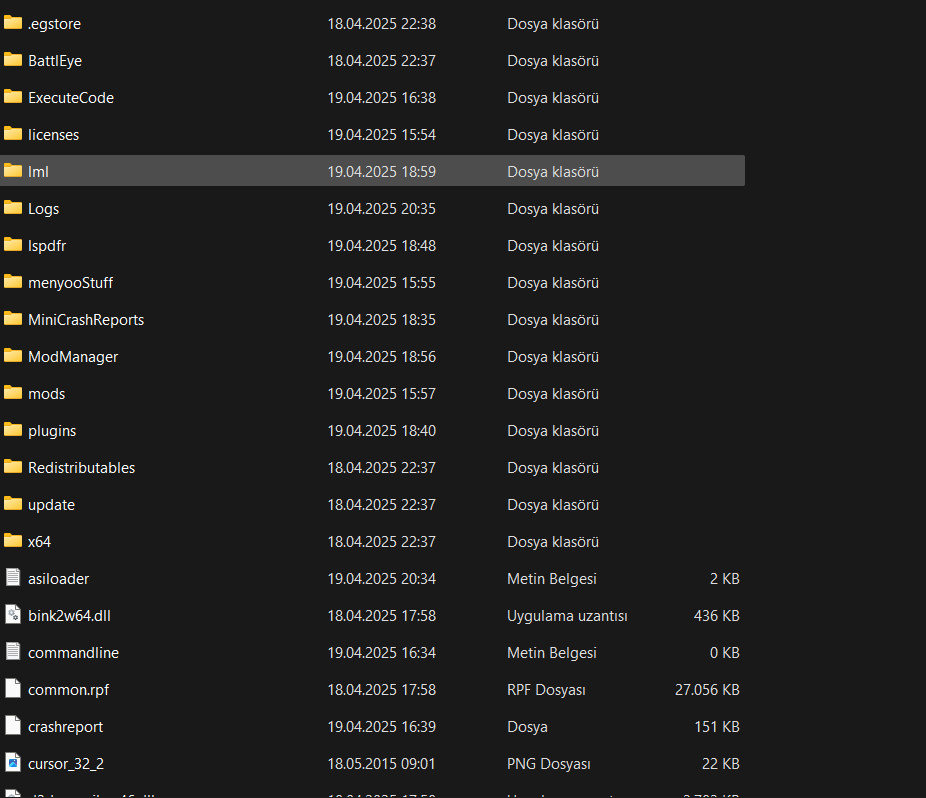Click the .egstore folder icon

tap(13, 23)
